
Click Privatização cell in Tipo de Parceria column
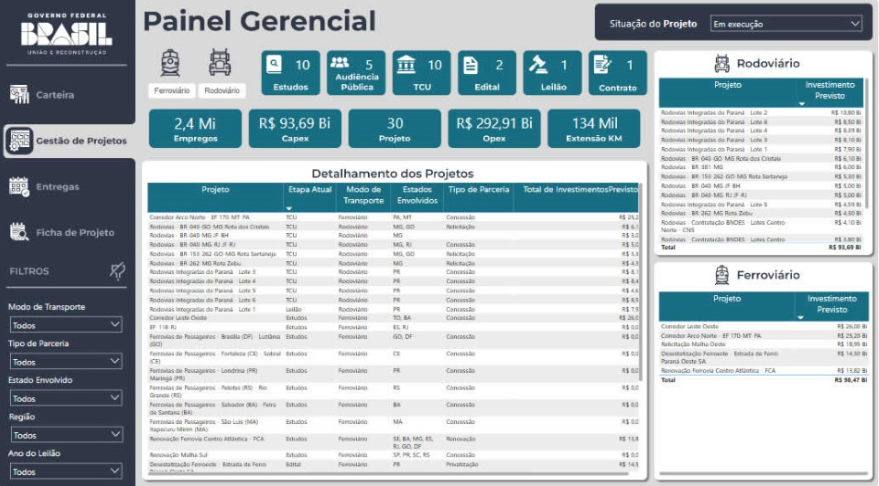[462, 465]
